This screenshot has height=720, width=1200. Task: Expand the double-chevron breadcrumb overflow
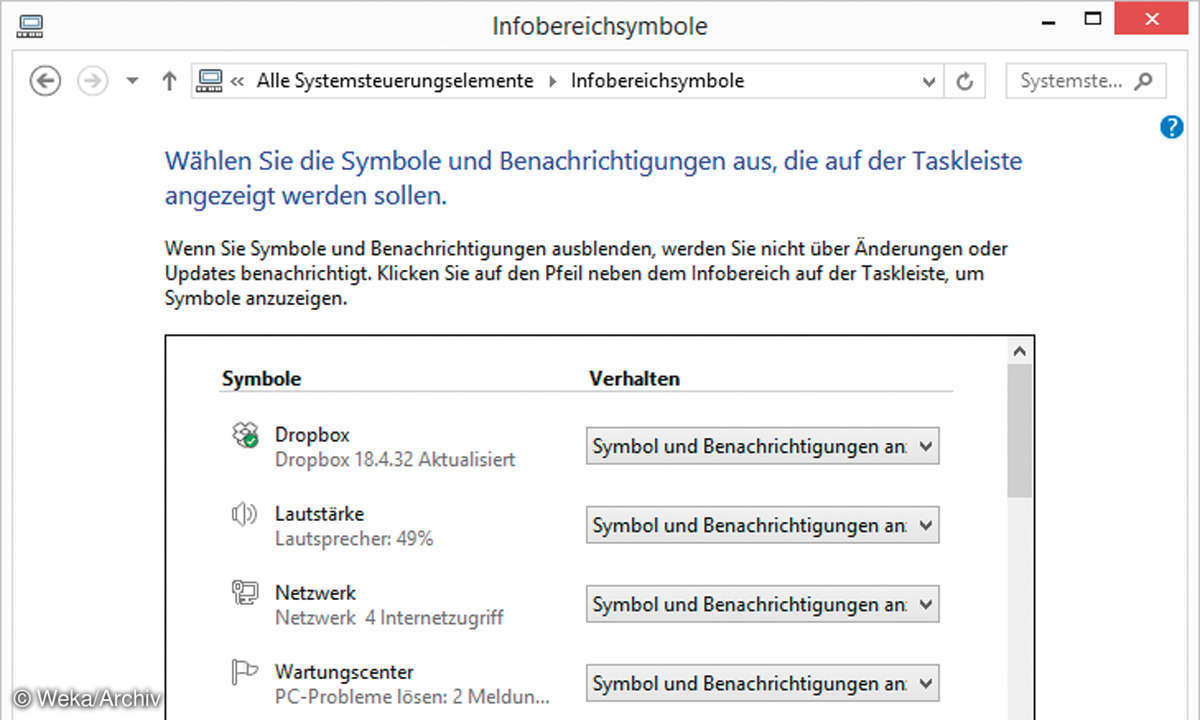[238, 82]
